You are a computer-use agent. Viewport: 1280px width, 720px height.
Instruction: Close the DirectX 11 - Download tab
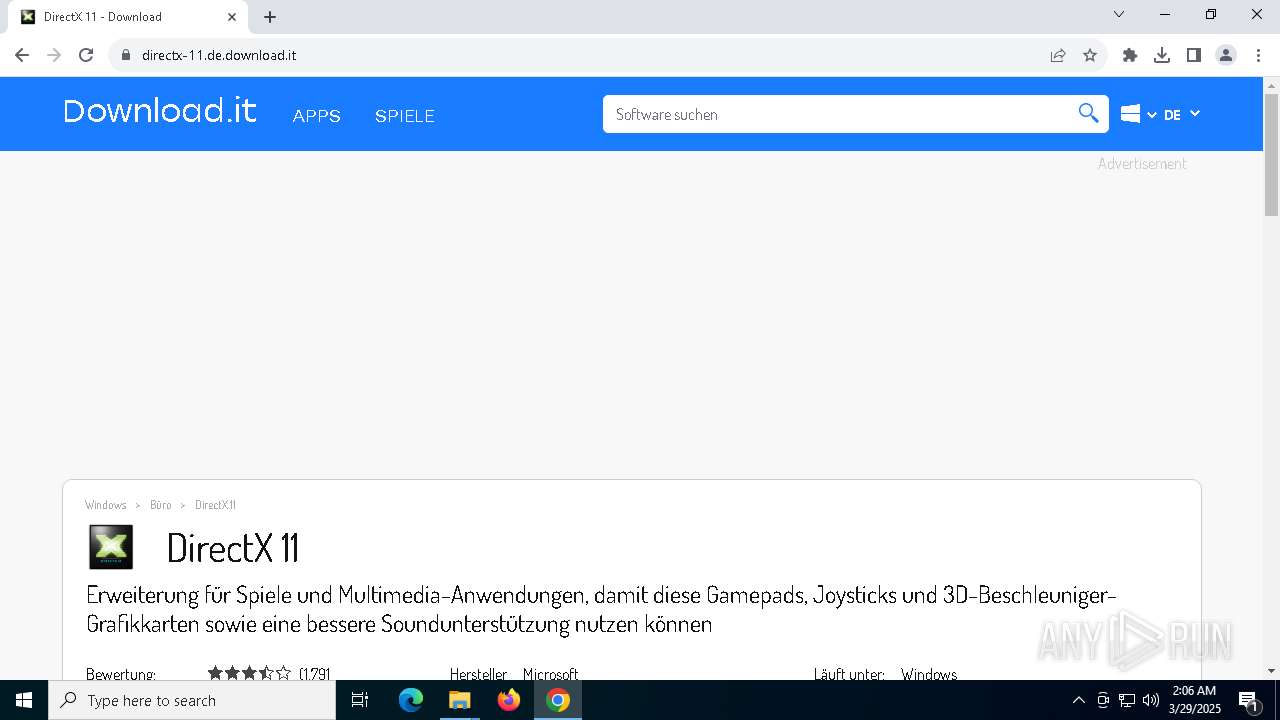pyautogui.click(x=232, y=17)
